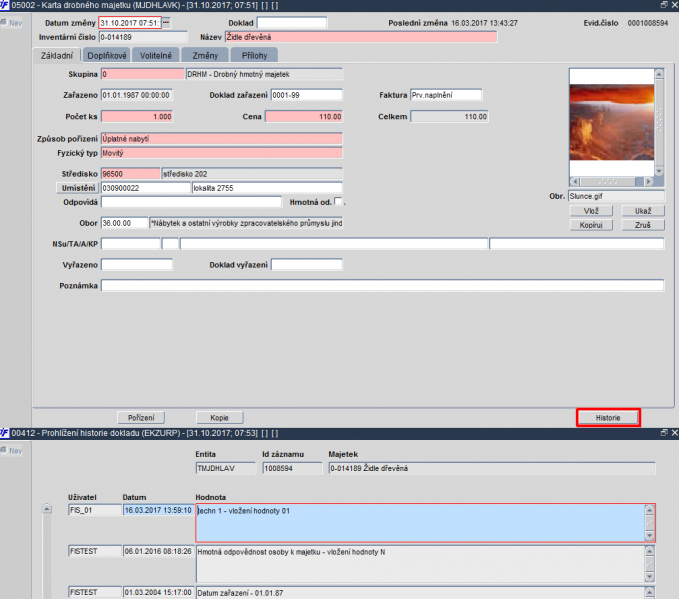Click the Obr. filename field Slunce.gif

tap(616, 196)
